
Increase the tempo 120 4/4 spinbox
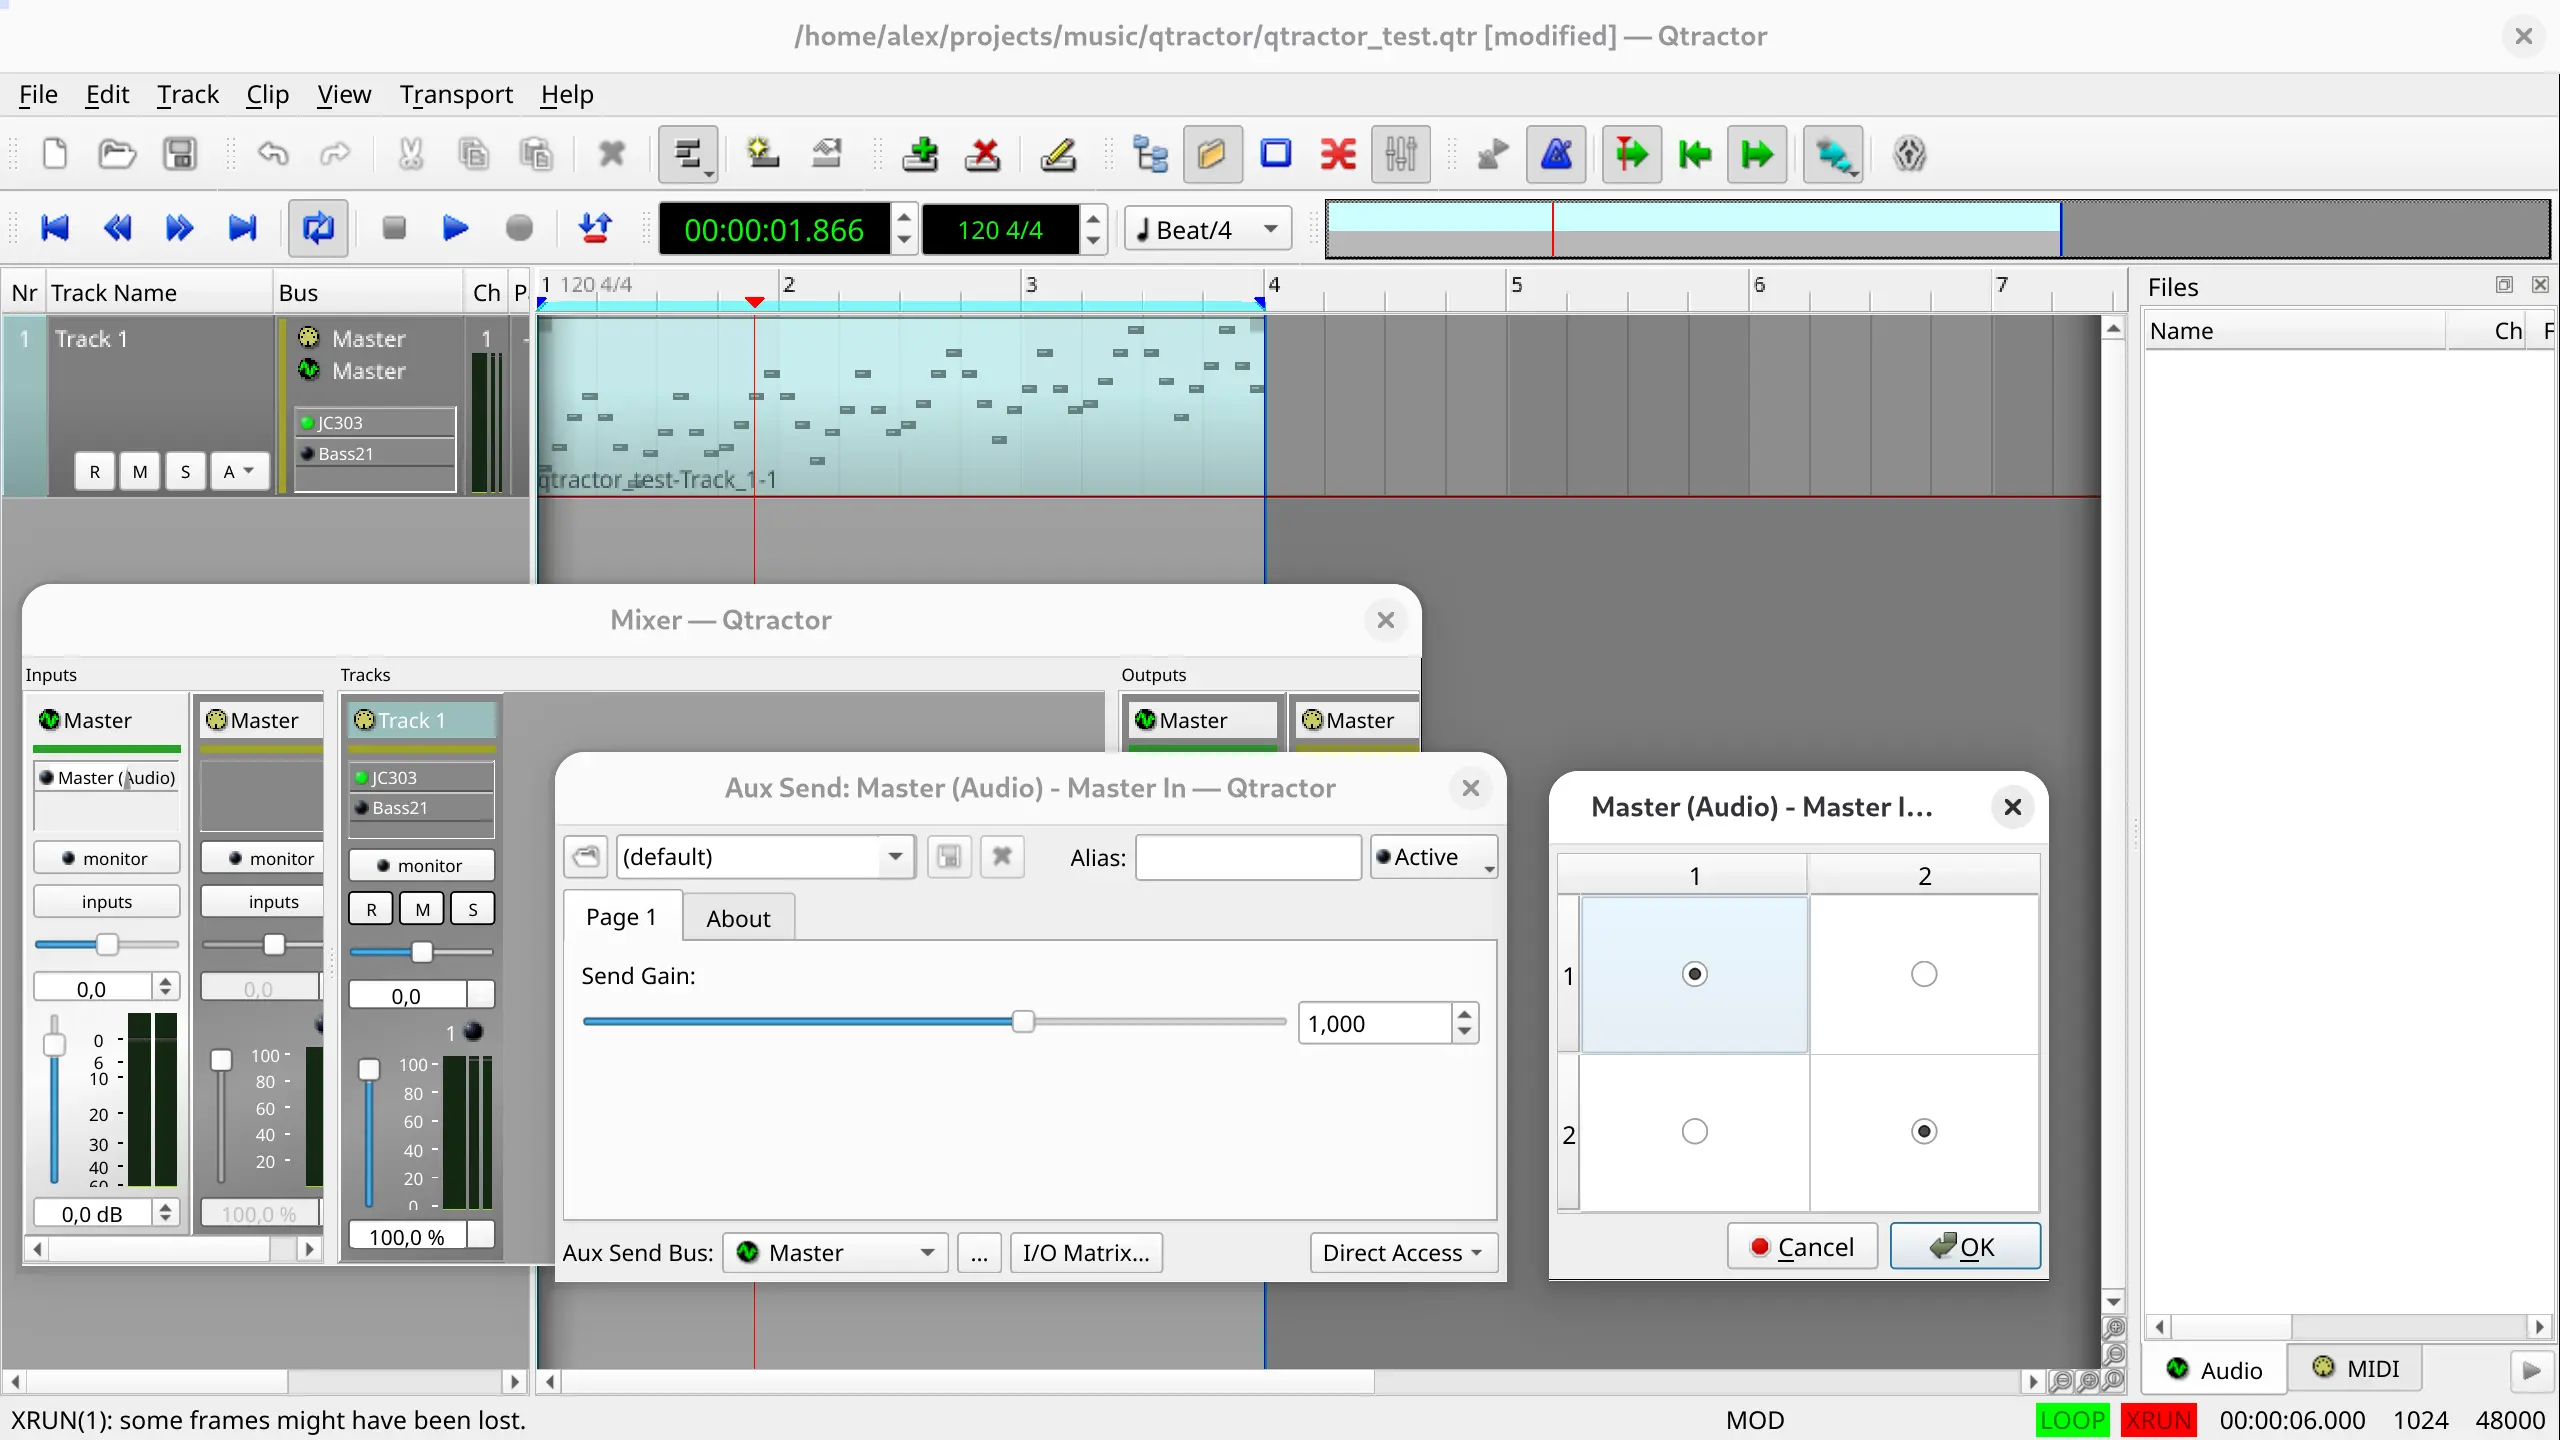tap(1093, 218)
